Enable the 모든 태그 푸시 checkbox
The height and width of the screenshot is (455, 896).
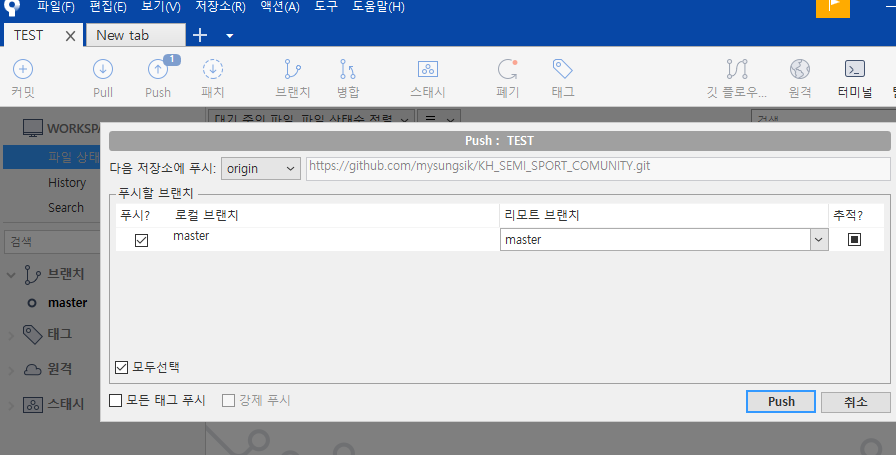coord(115,400)
